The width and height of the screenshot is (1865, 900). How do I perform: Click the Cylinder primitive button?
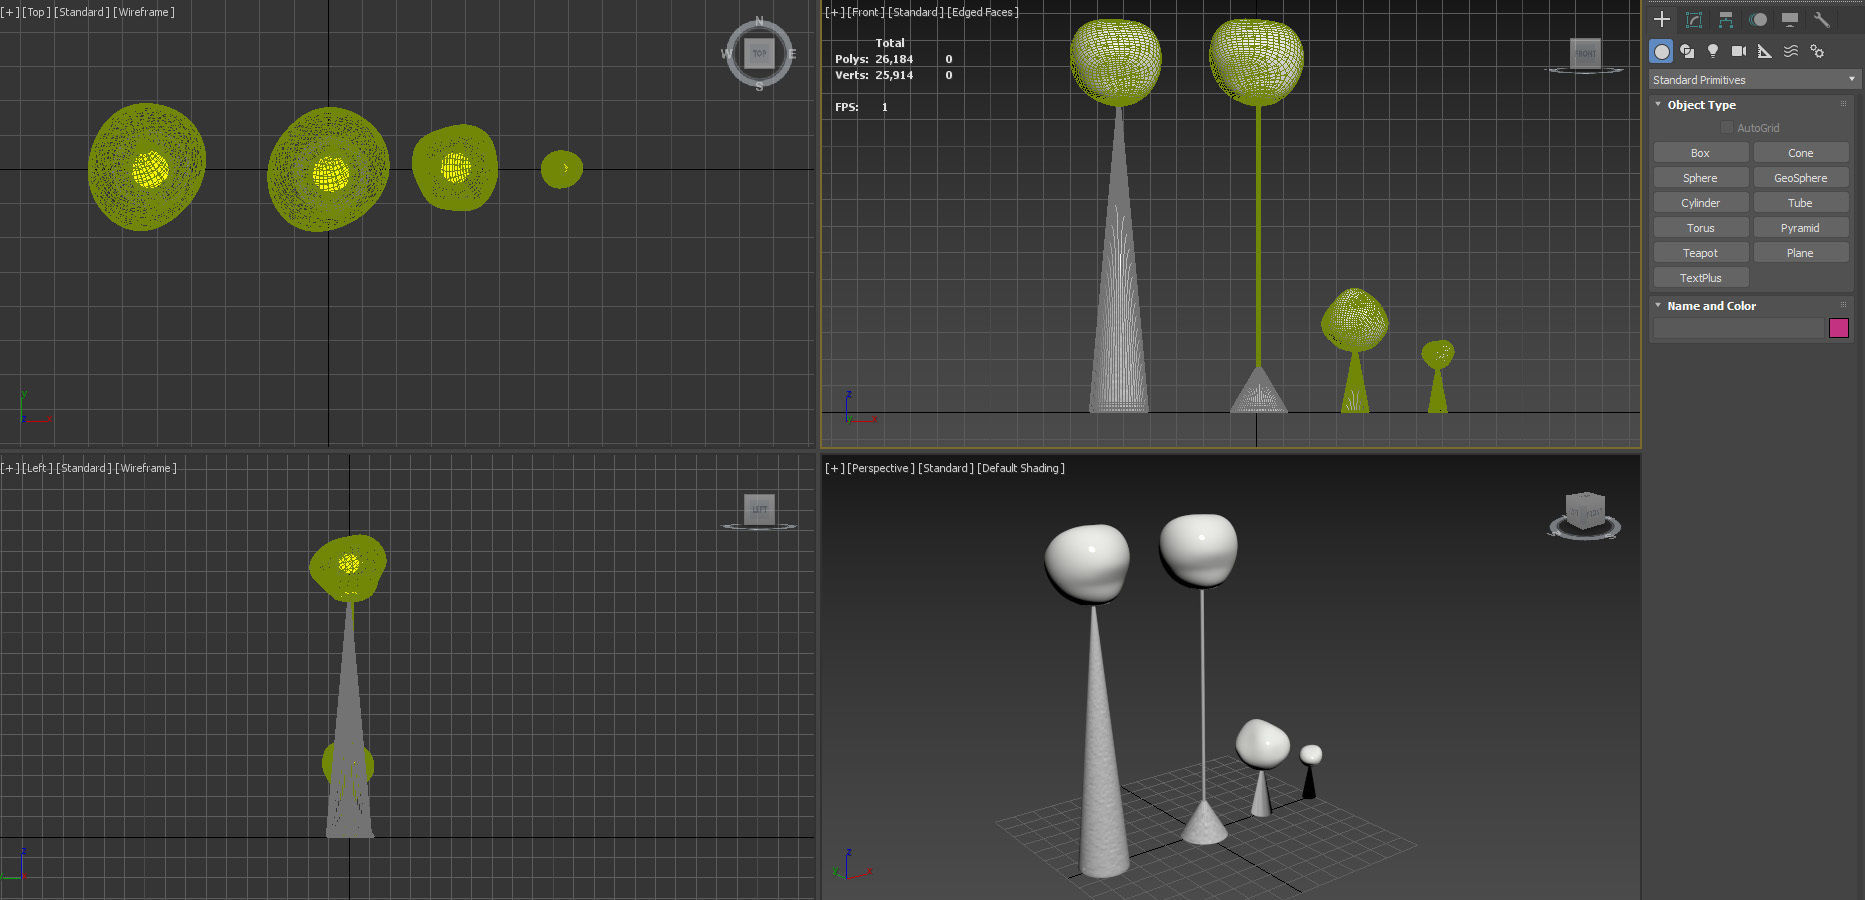(x=1701, y=203)
